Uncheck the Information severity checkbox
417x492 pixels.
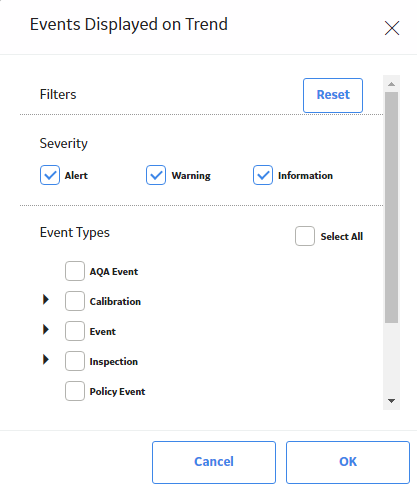tap(263, 175)
